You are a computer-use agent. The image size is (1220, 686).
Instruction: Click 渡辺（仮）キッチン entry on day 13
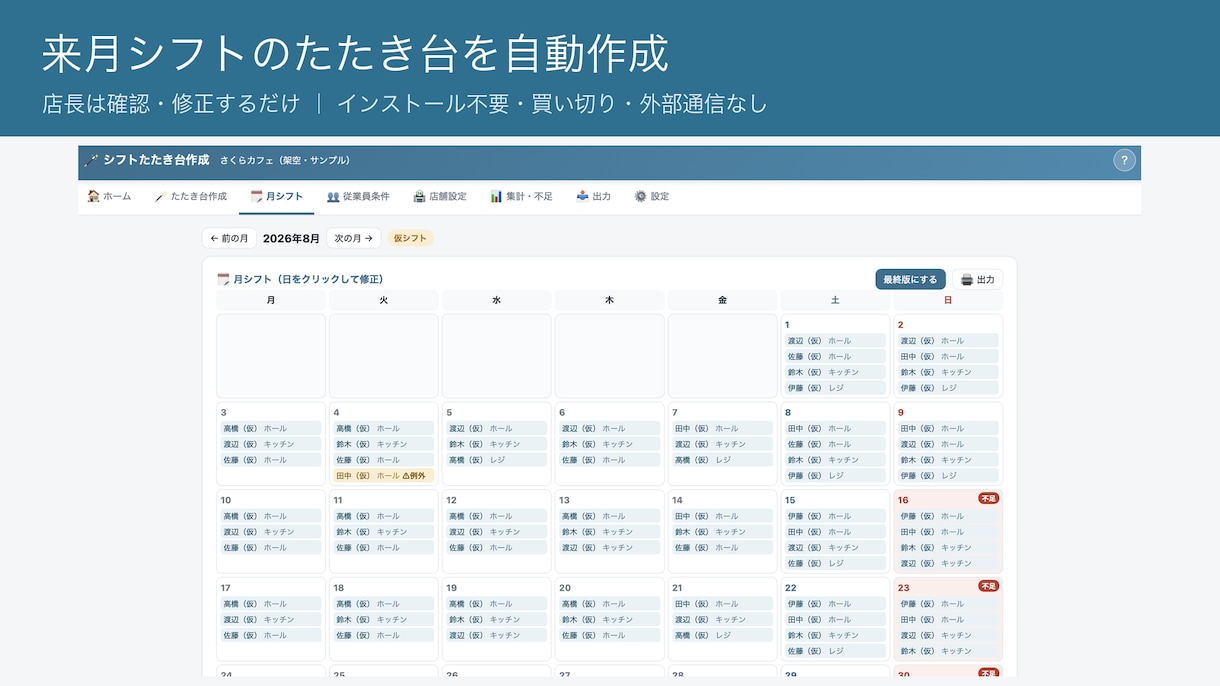point(610,548)
